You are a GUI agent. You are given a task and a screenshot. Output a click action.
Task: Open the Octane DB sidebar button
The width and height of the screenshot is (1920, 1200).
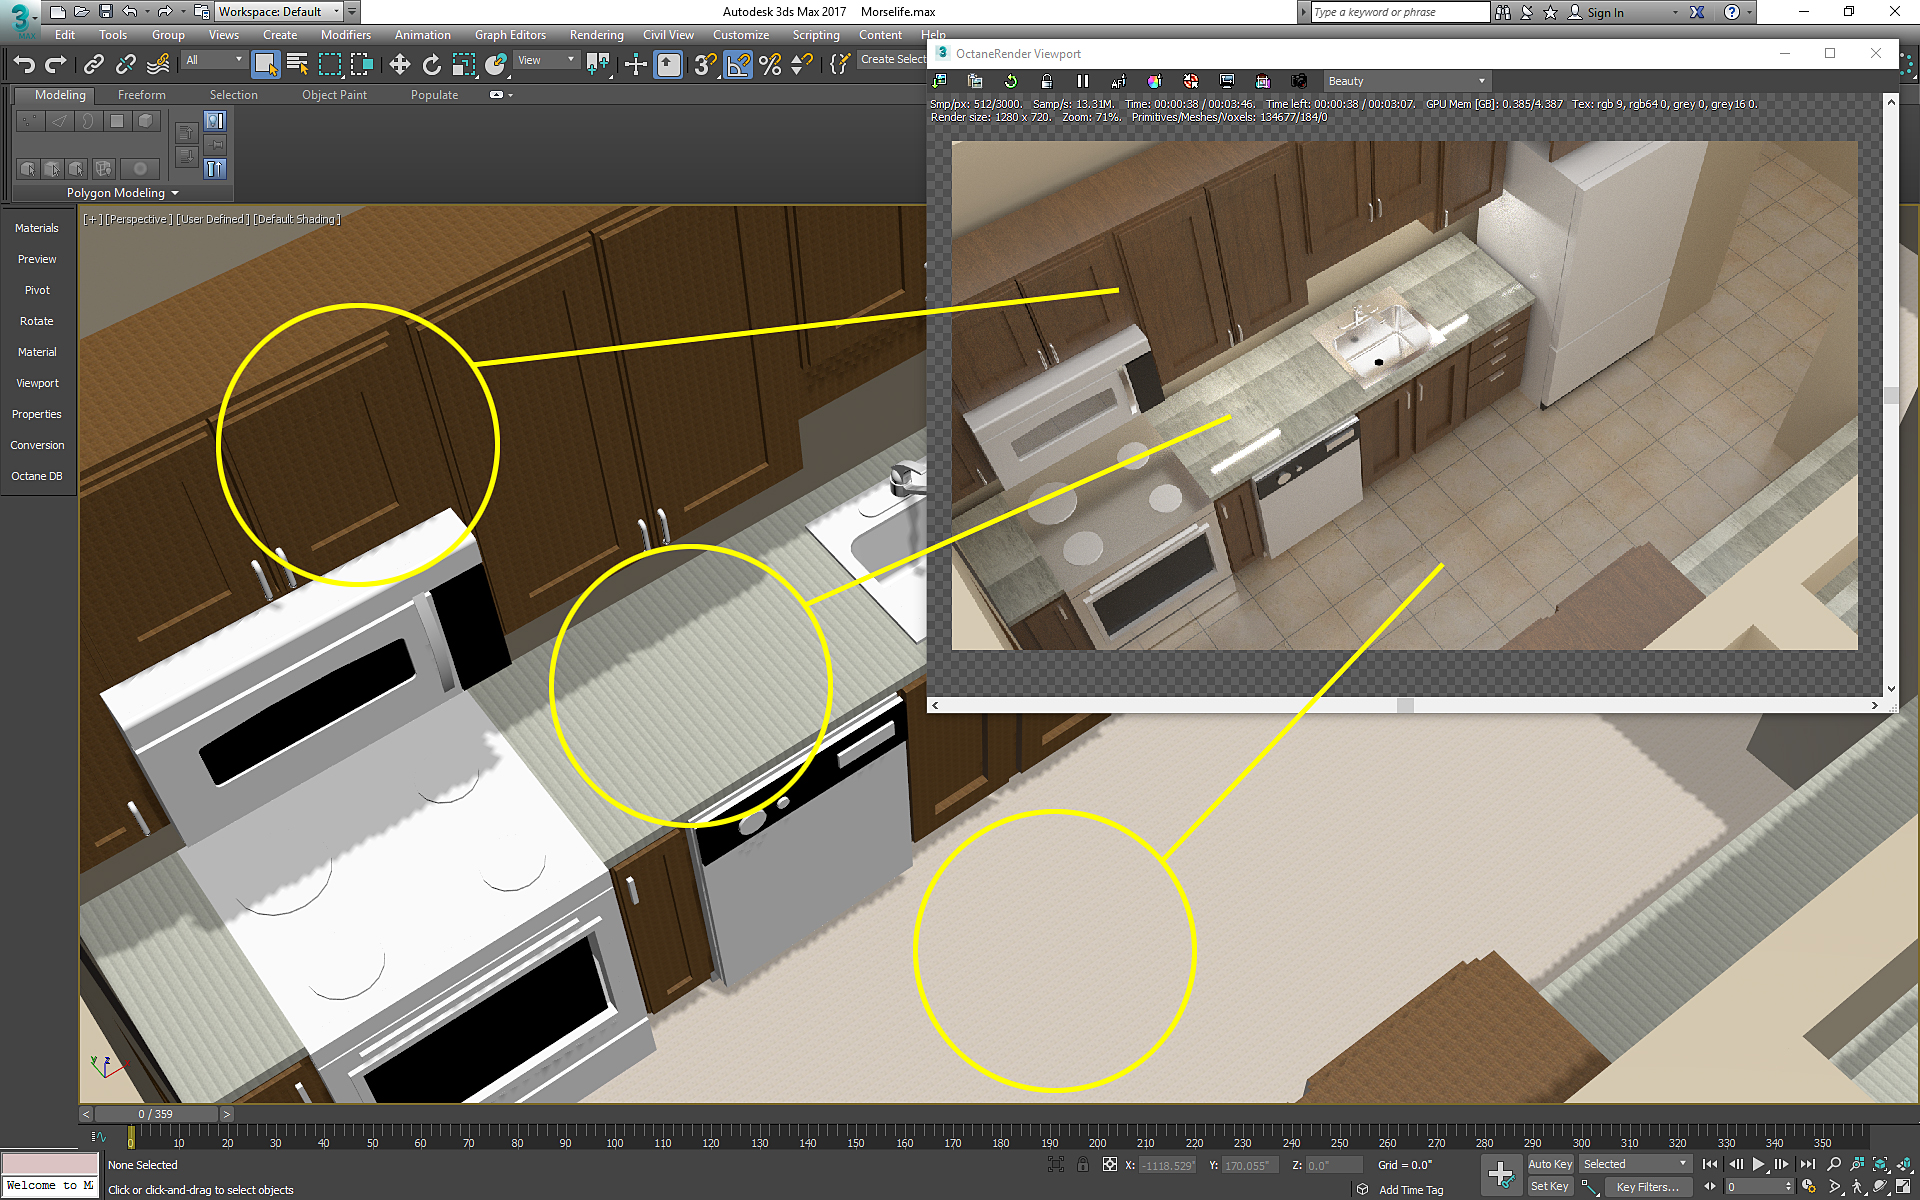tap(37, 476)
